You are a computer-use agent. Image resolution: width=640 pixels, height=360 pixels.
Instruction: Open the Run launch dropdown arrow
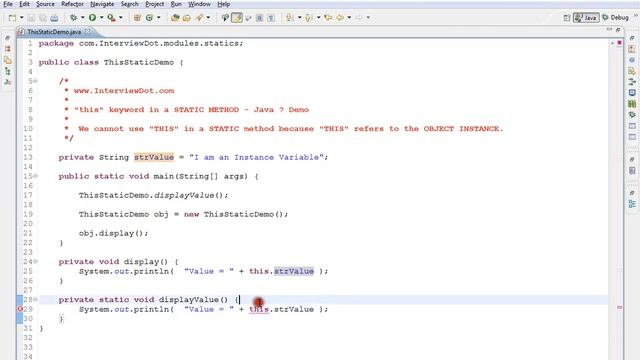(102, 18)
